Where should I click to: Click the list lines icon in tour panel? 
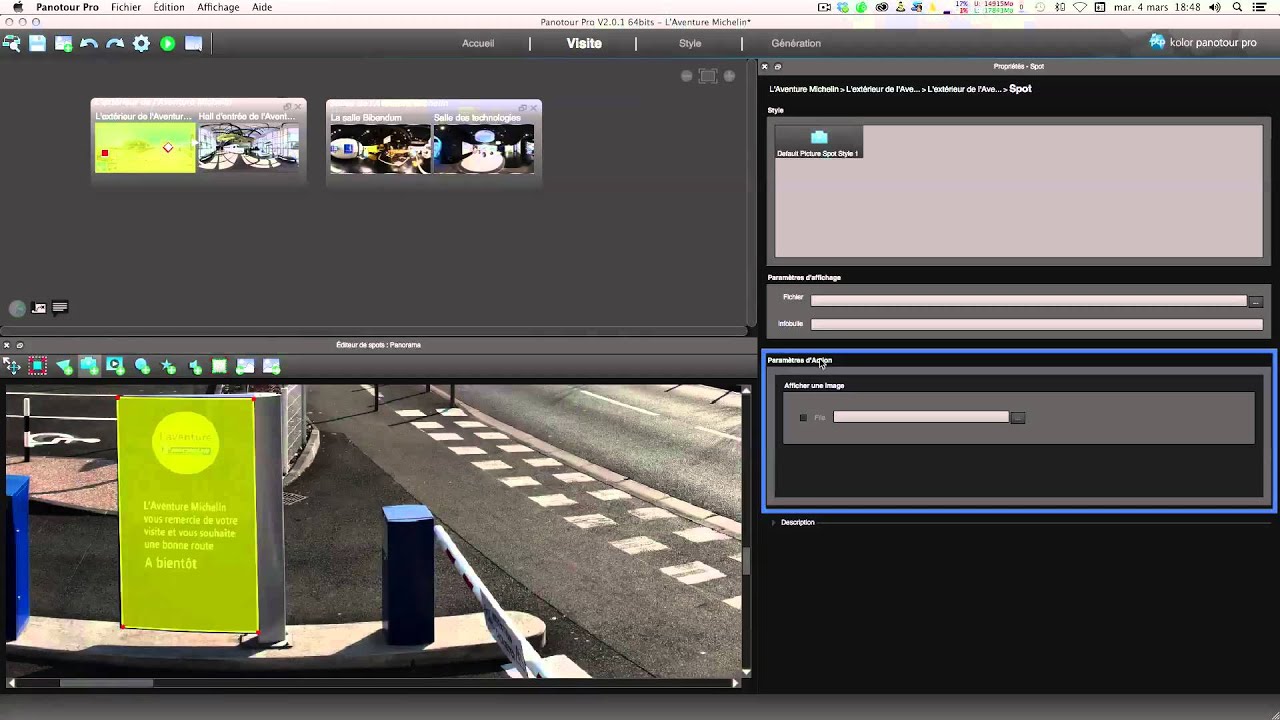[60, 308]
